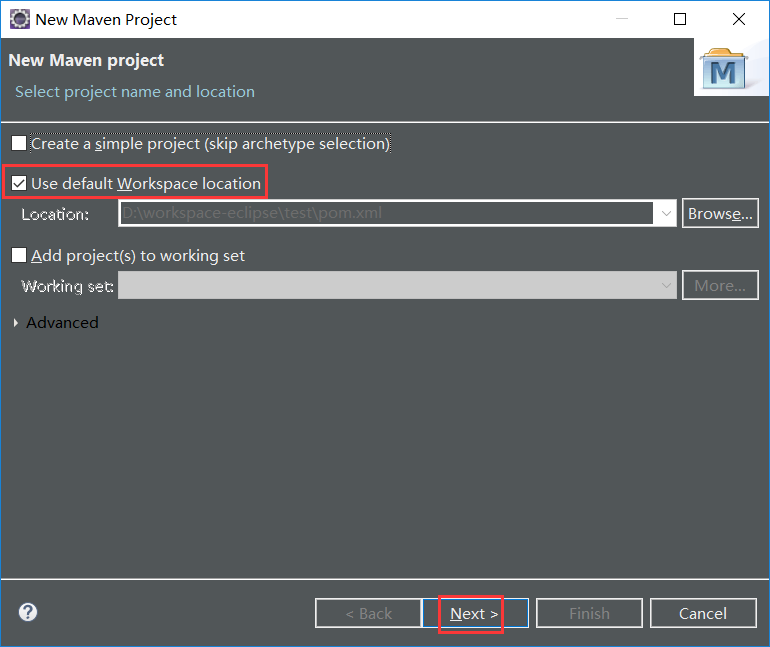770x647 pixels.
Task: Click the Finish button
Action: [589, 613]
